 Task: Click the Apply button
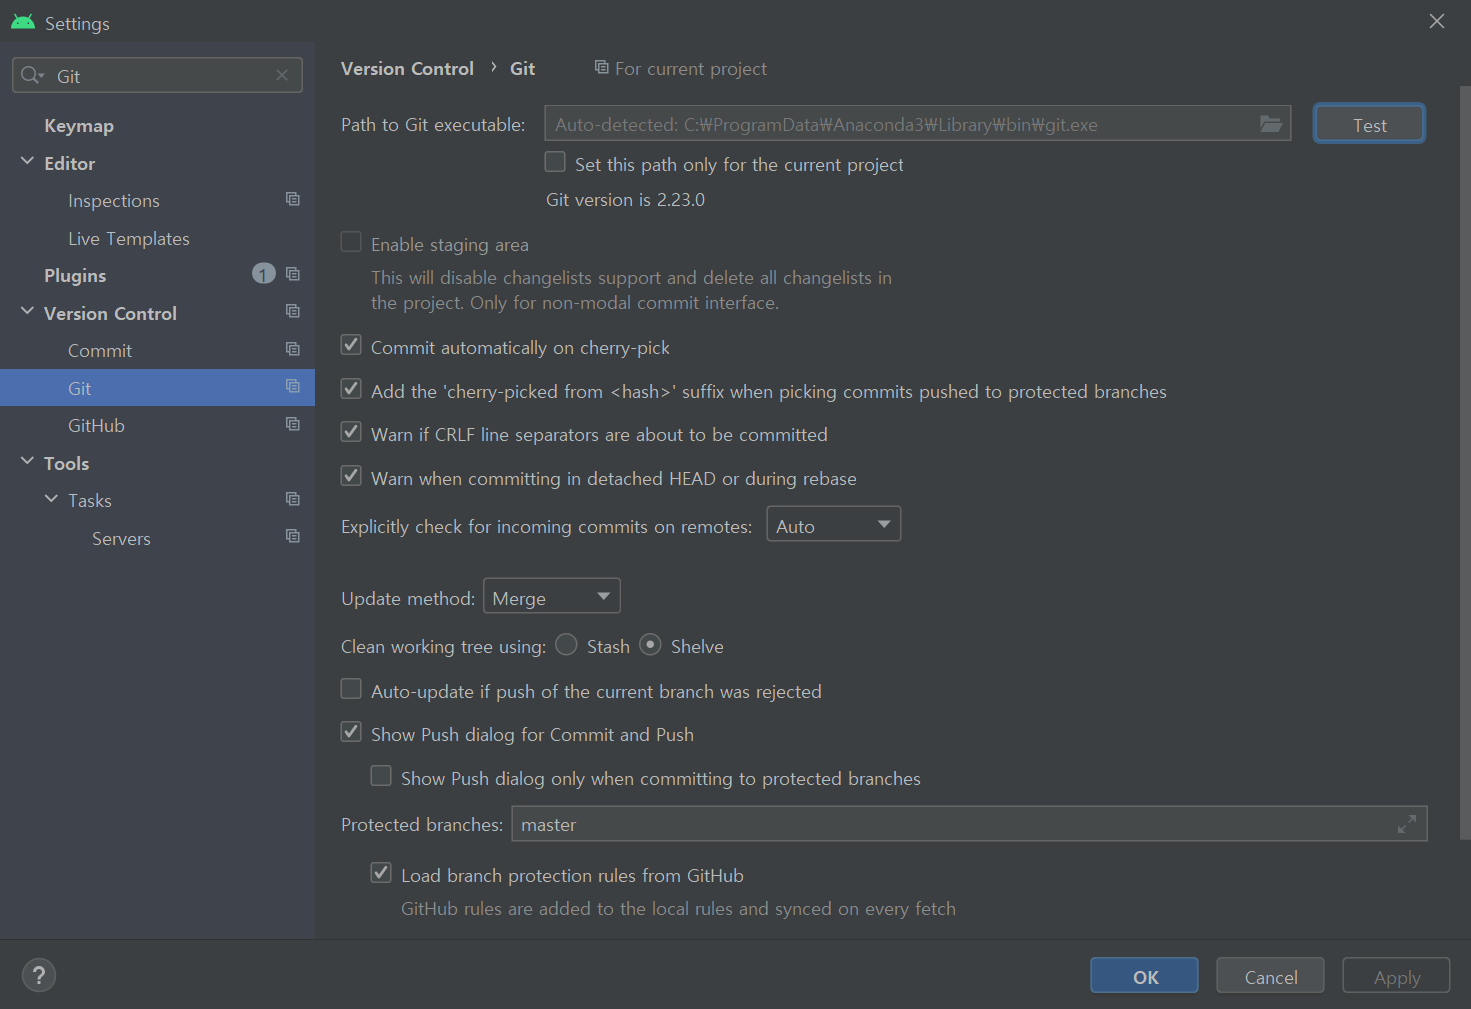click(x=1396, y=976)
